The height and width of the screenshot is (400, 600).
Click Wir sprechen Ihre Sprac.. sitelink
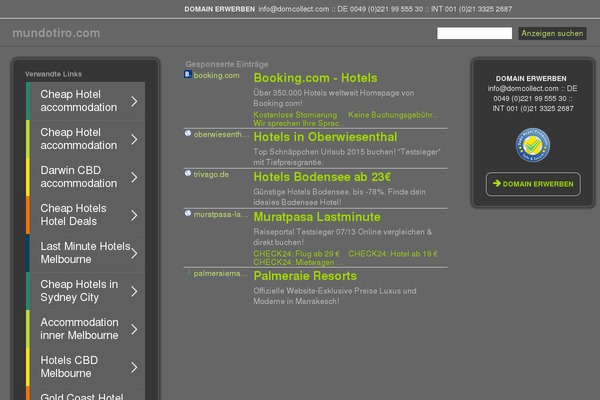(298, 123)
